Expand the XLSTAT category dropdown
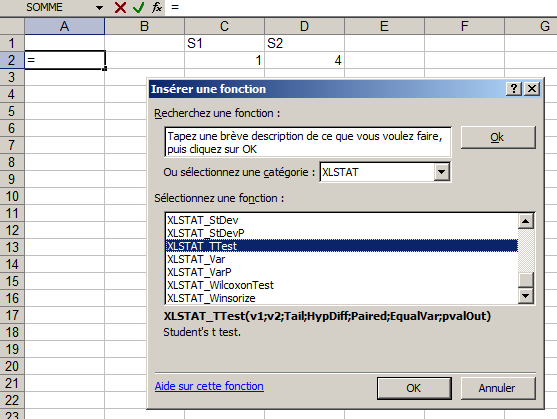 (442, 172)
